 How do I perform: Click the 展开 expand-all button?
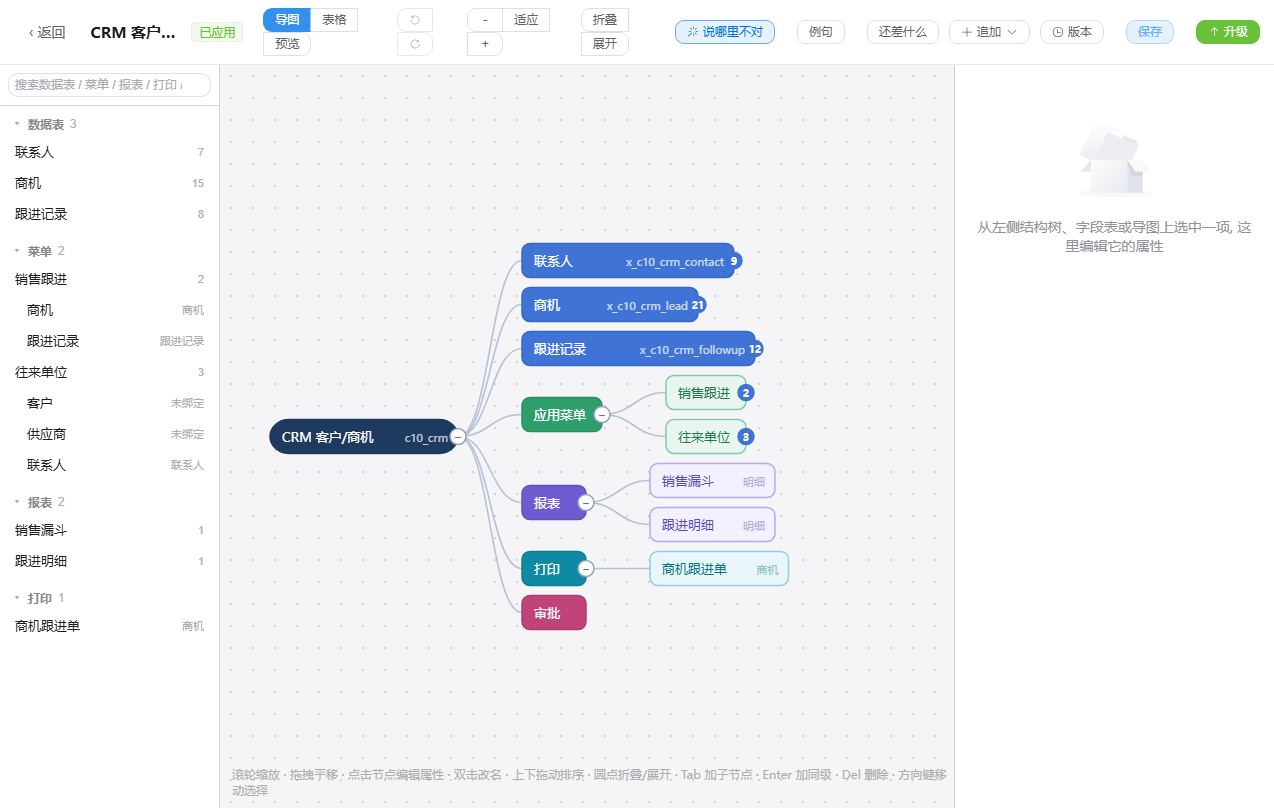click(605, 44)
